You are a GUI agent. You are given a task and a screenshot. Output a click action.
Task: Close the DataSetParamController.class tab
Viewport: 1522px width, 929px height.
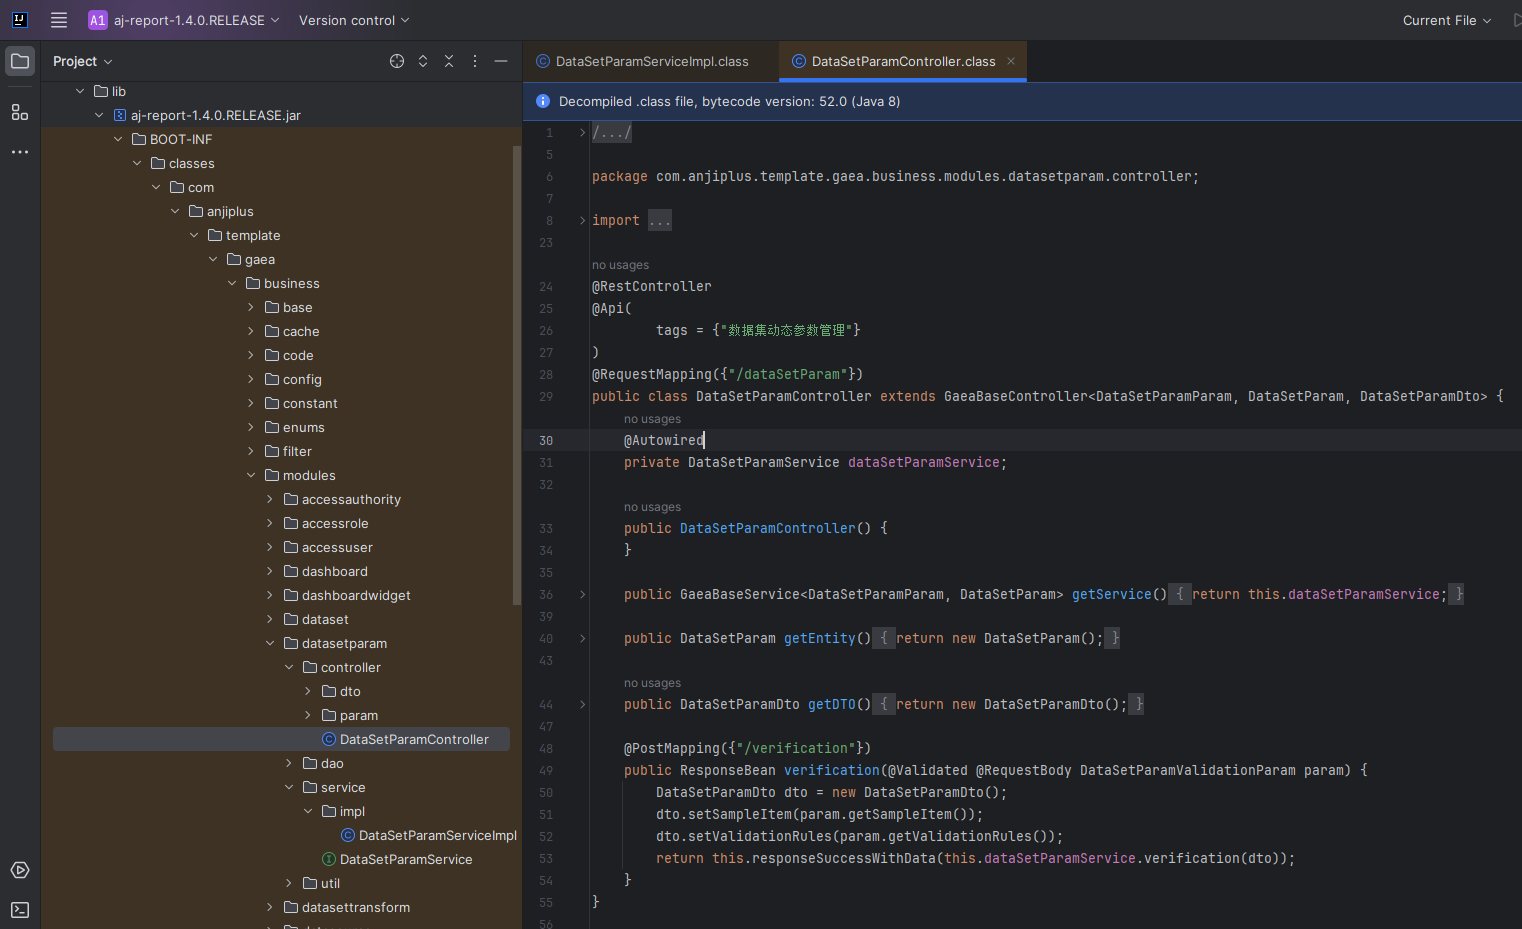[x=1011, y=61]
